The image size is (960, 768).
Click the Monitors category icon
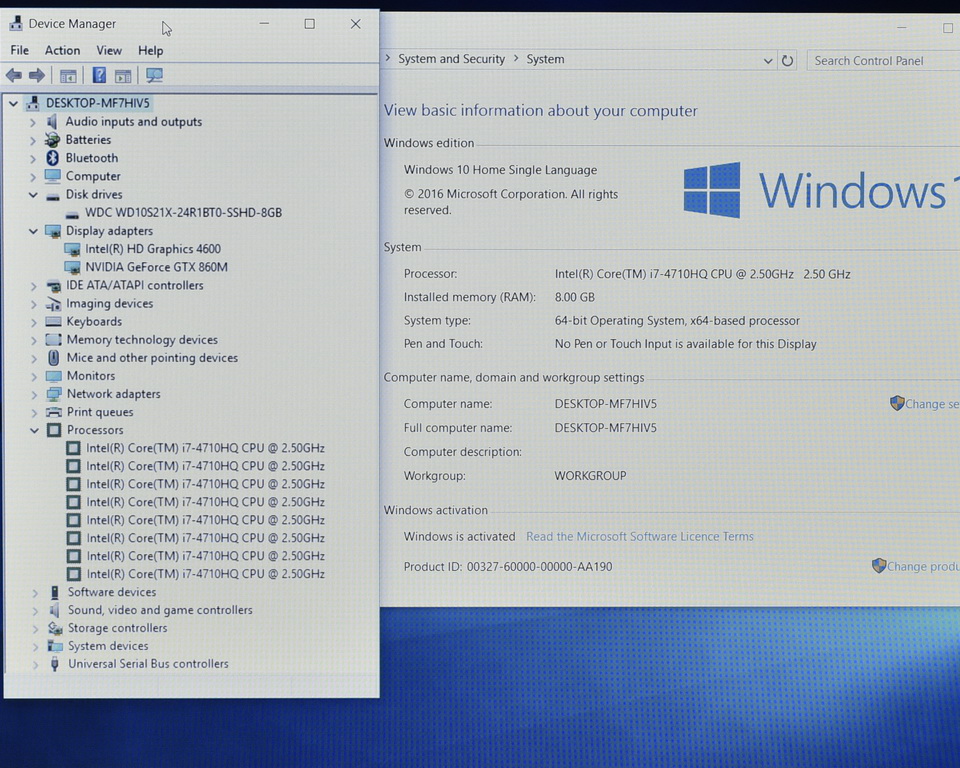54,376
